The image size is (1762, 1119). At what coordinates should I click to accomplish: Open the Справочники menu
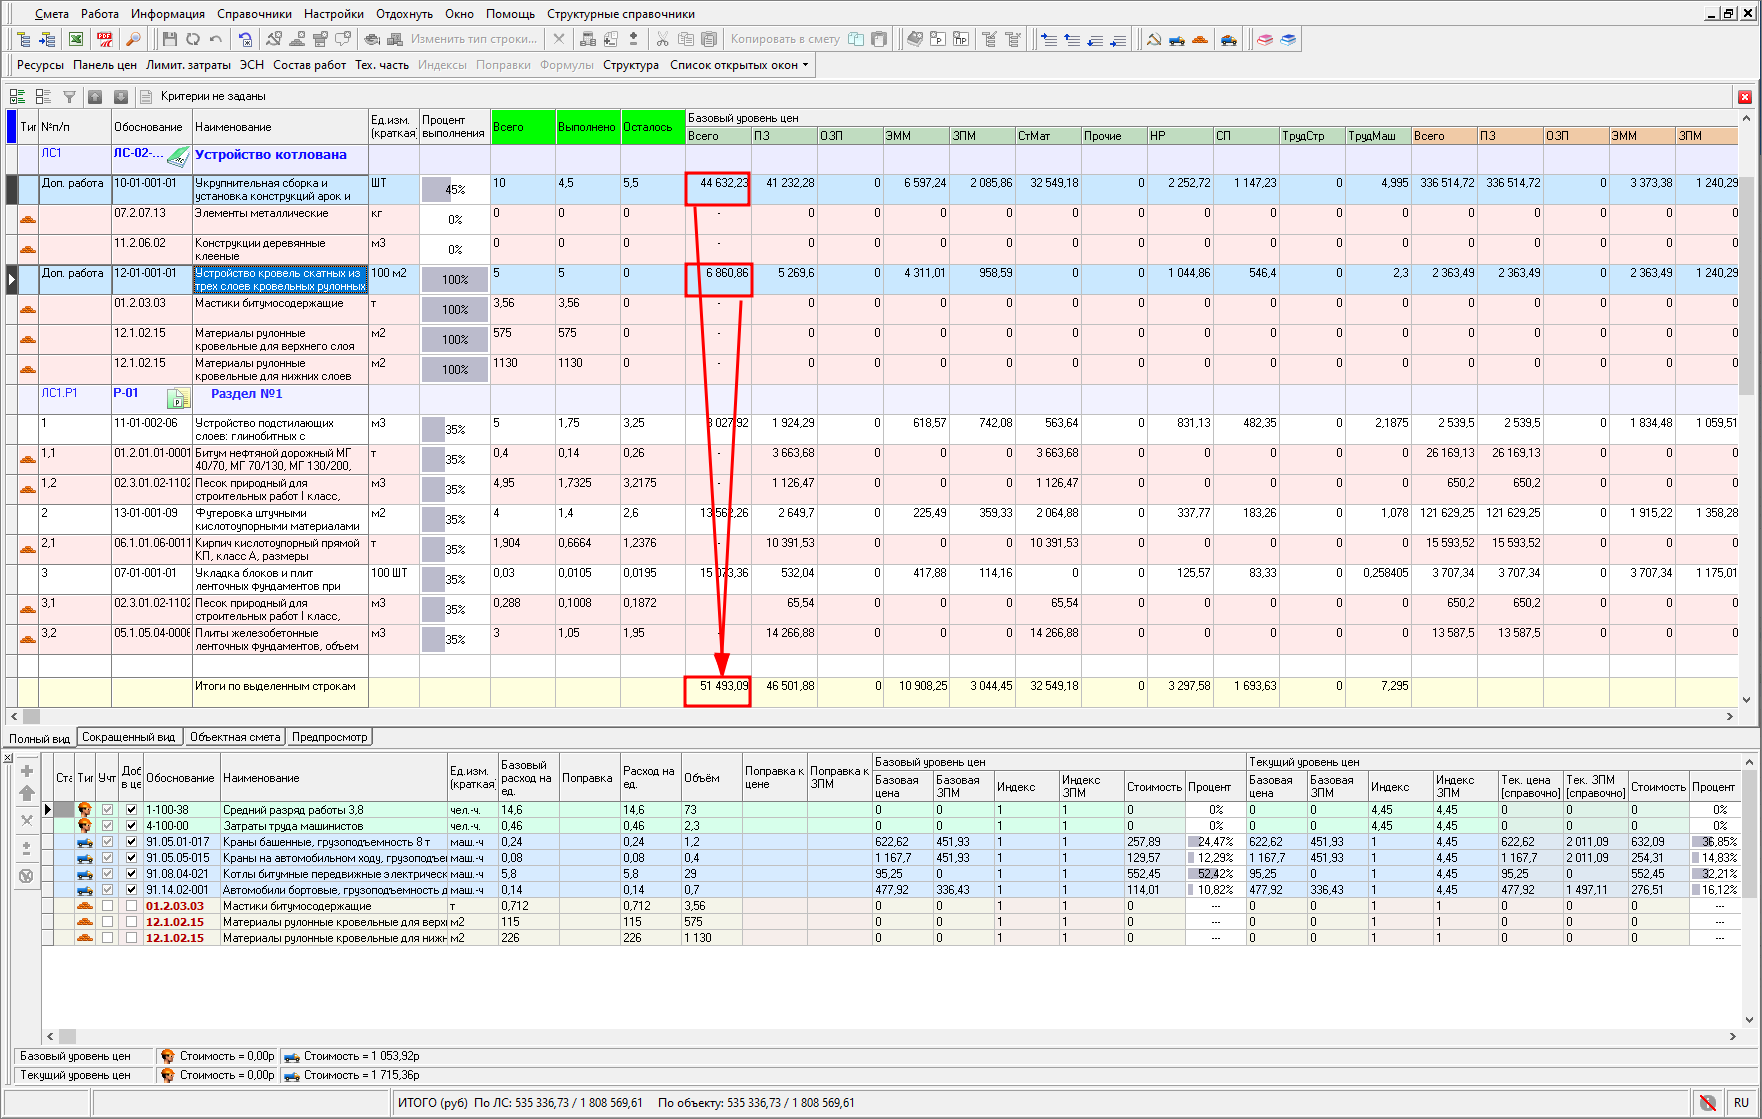click(x=254, y=14)
